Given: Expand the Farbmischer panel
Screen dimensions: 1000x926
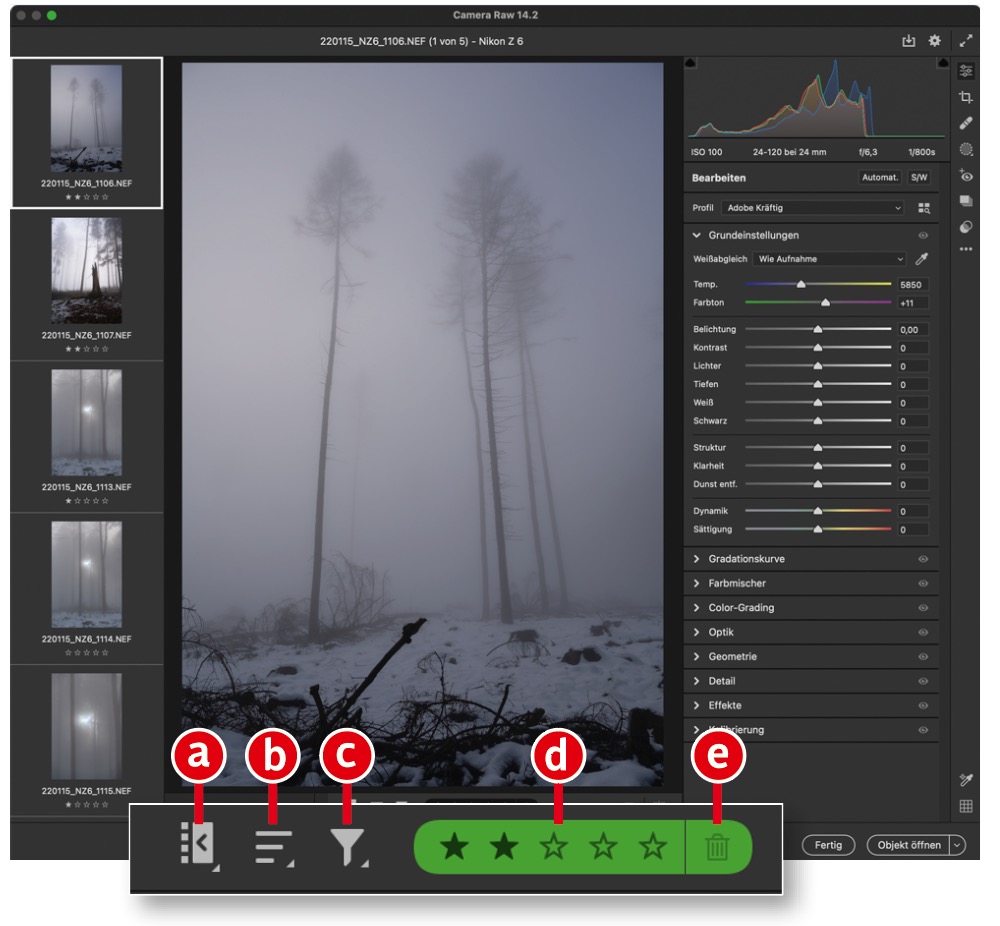Looking at the screenshot, I should pyautogui.click(x=737, y=583).
